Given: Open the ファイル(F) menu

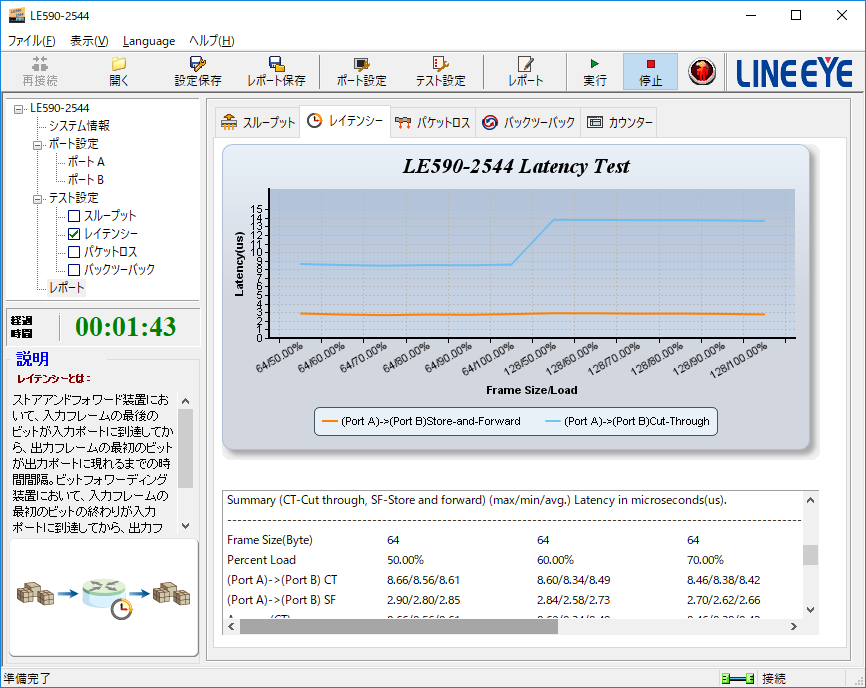Looking at the screenshot, I should point(31,41).
